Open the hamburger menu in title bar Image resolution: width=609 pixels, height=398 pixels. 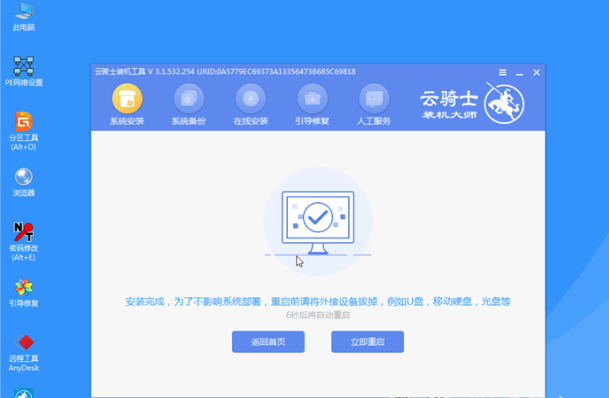[503, 73]
